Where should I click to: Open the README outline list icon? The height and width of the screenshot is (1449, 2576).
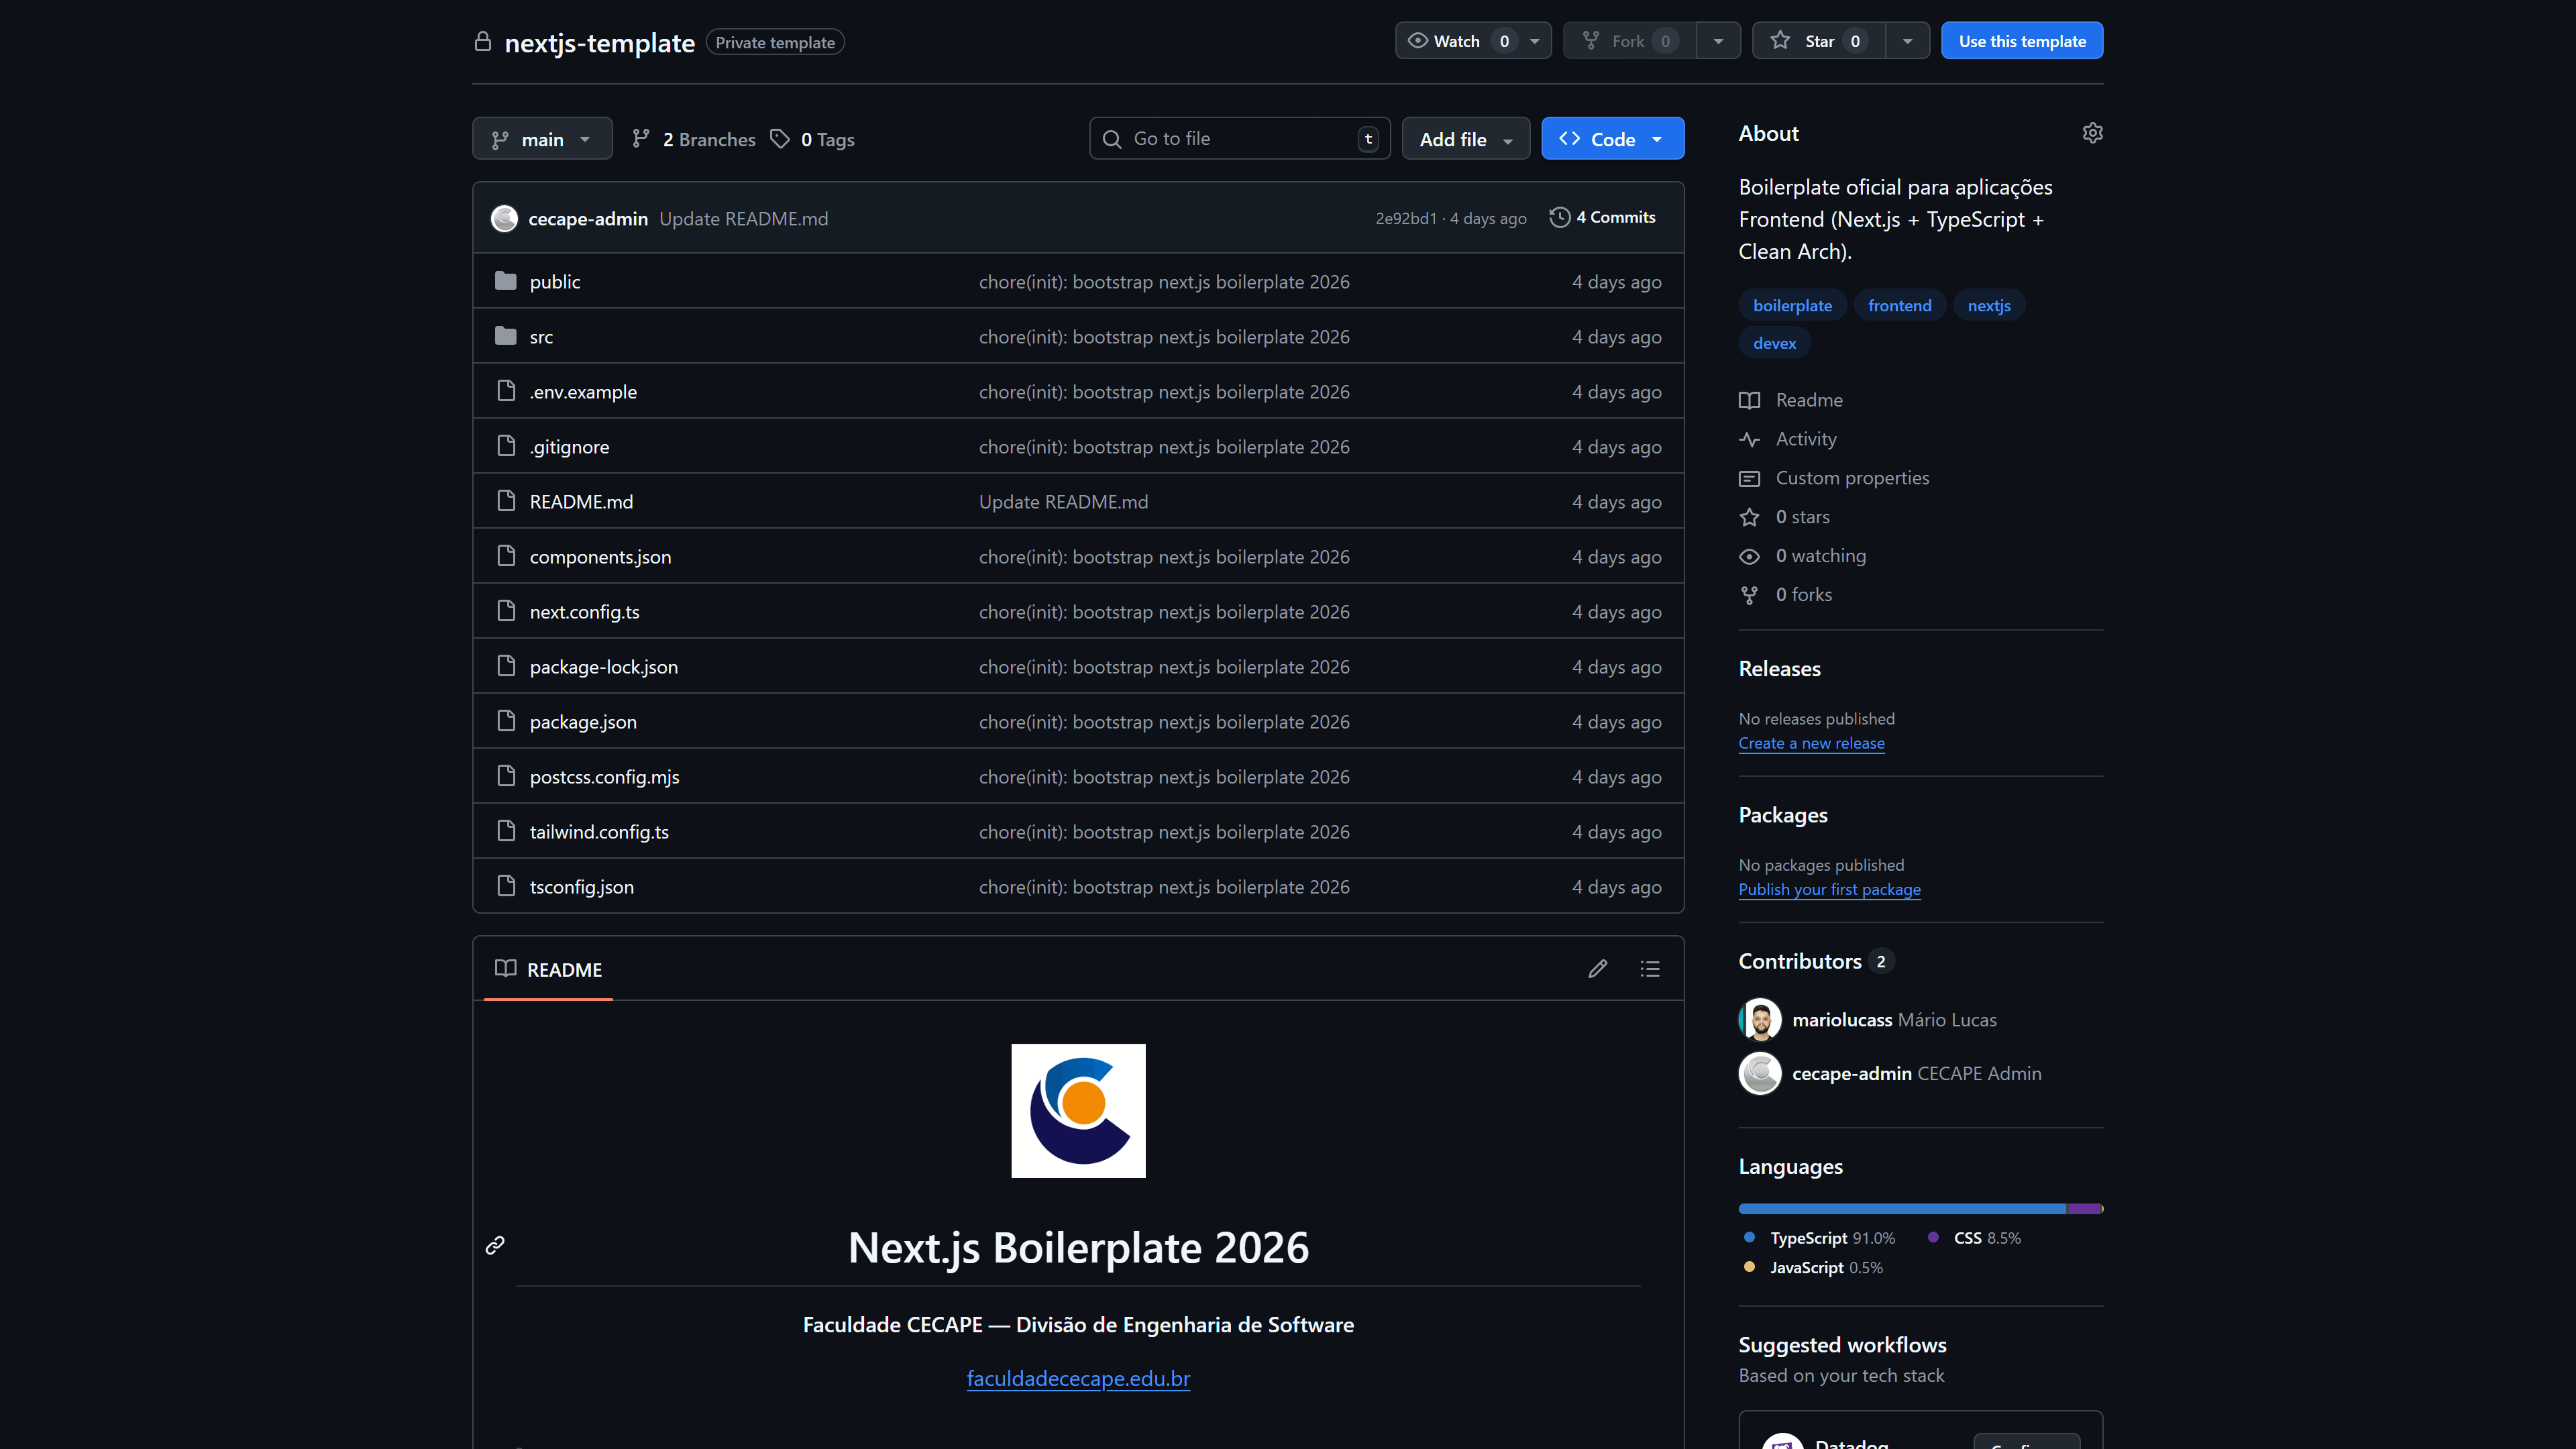pos(1650,968)
